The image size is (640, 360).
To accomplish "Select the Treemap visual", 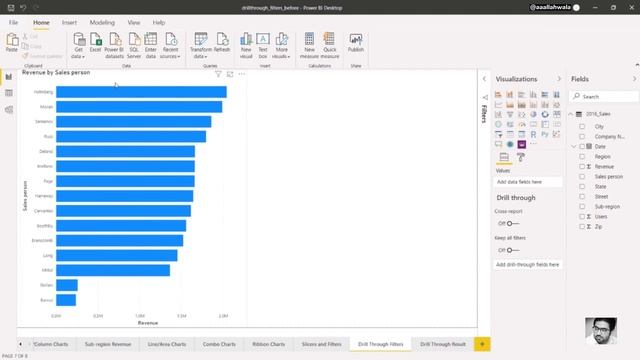I will (556, 115).
